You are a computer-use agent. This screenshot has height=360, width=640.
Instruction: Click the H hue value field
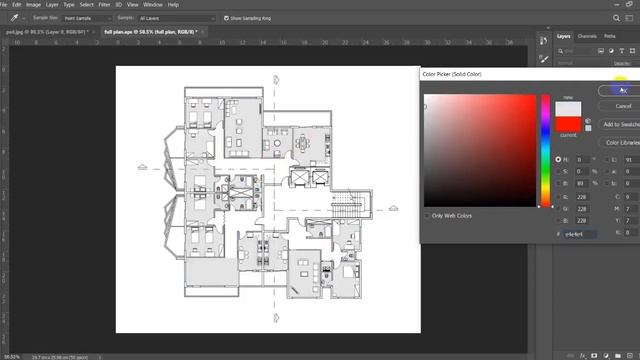[582, 160]
